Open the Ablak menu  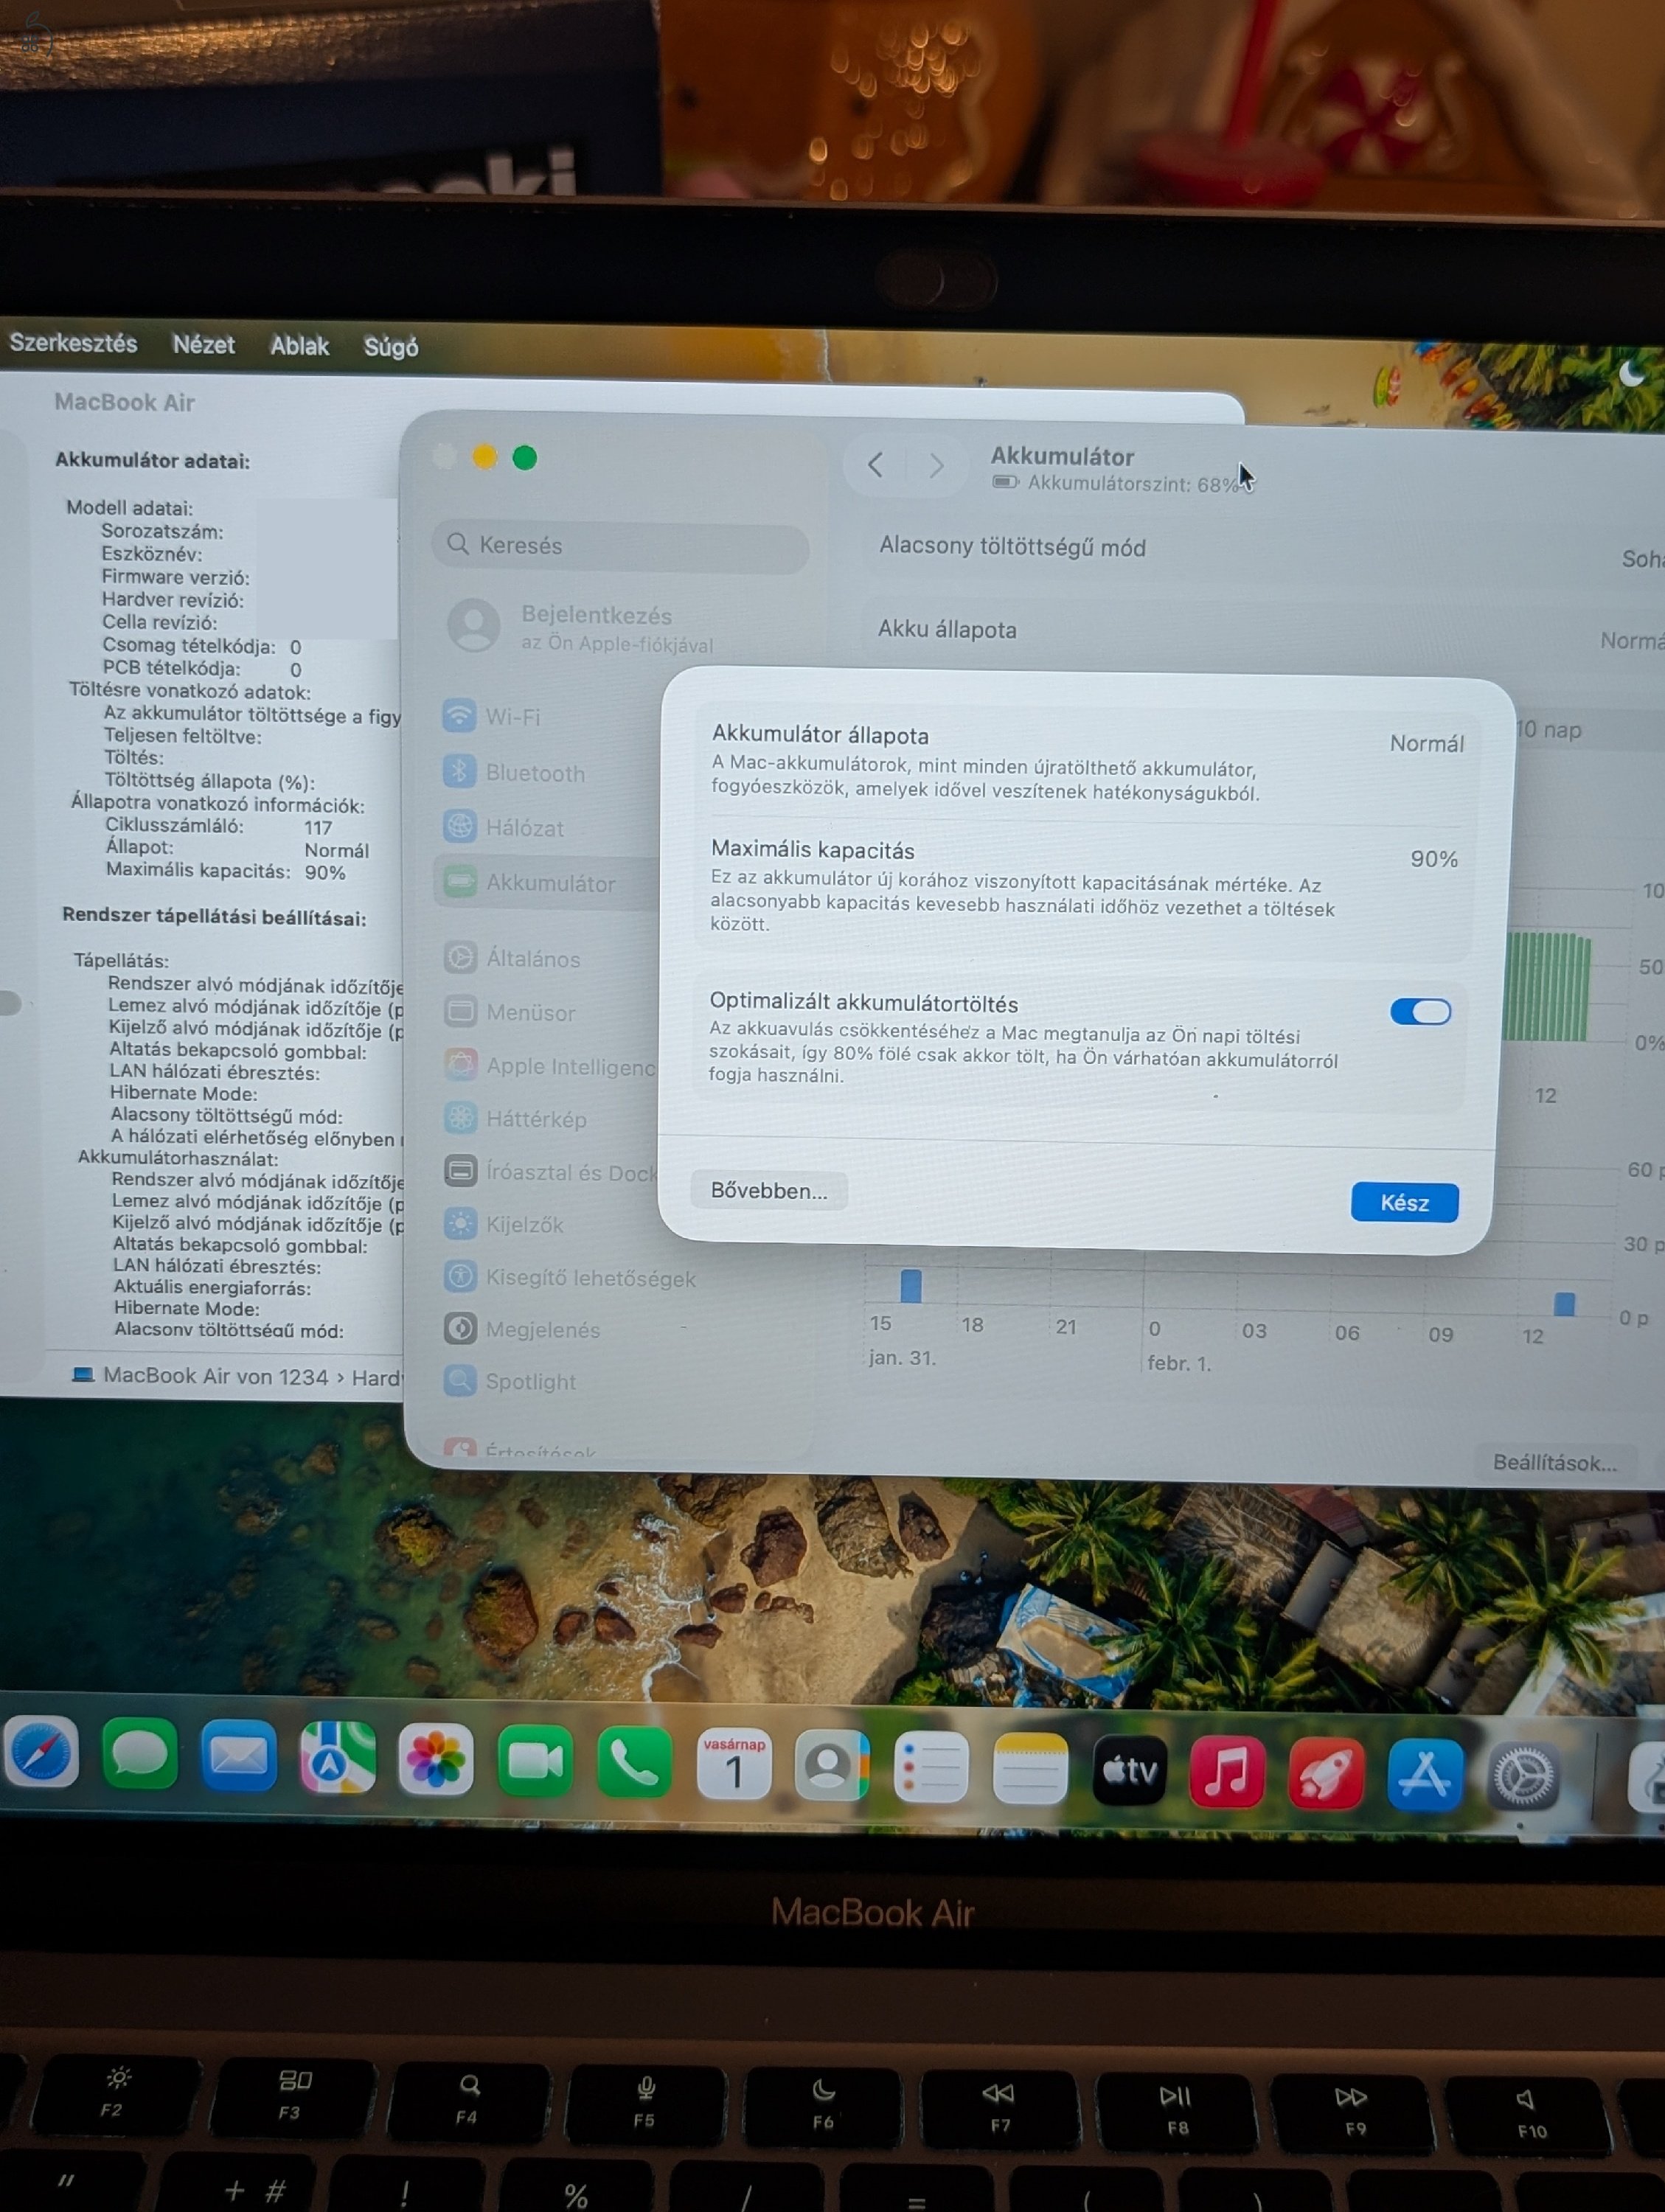tap(299, 346)
